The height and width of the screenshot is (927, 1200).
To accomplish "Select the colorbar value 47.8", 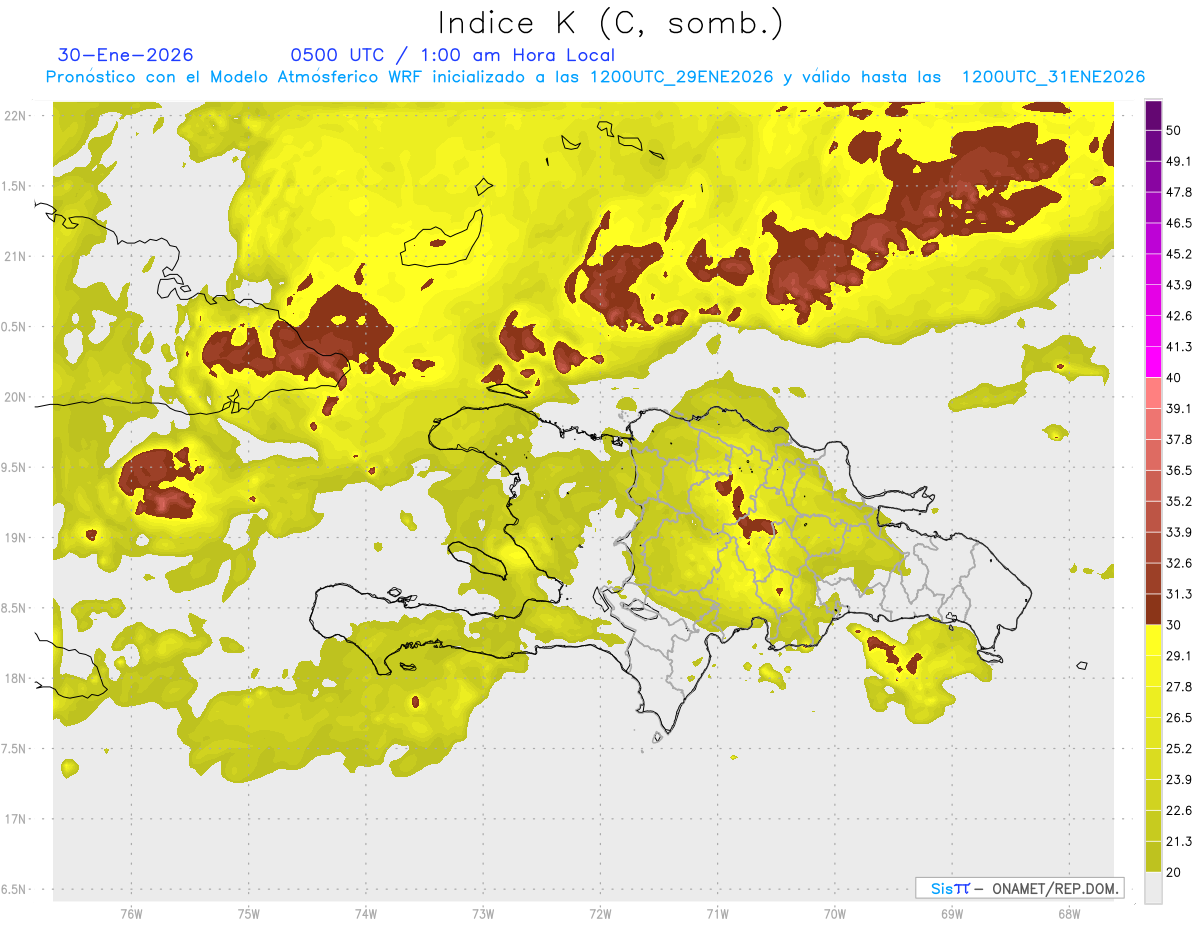I will tap(1179, 192).
